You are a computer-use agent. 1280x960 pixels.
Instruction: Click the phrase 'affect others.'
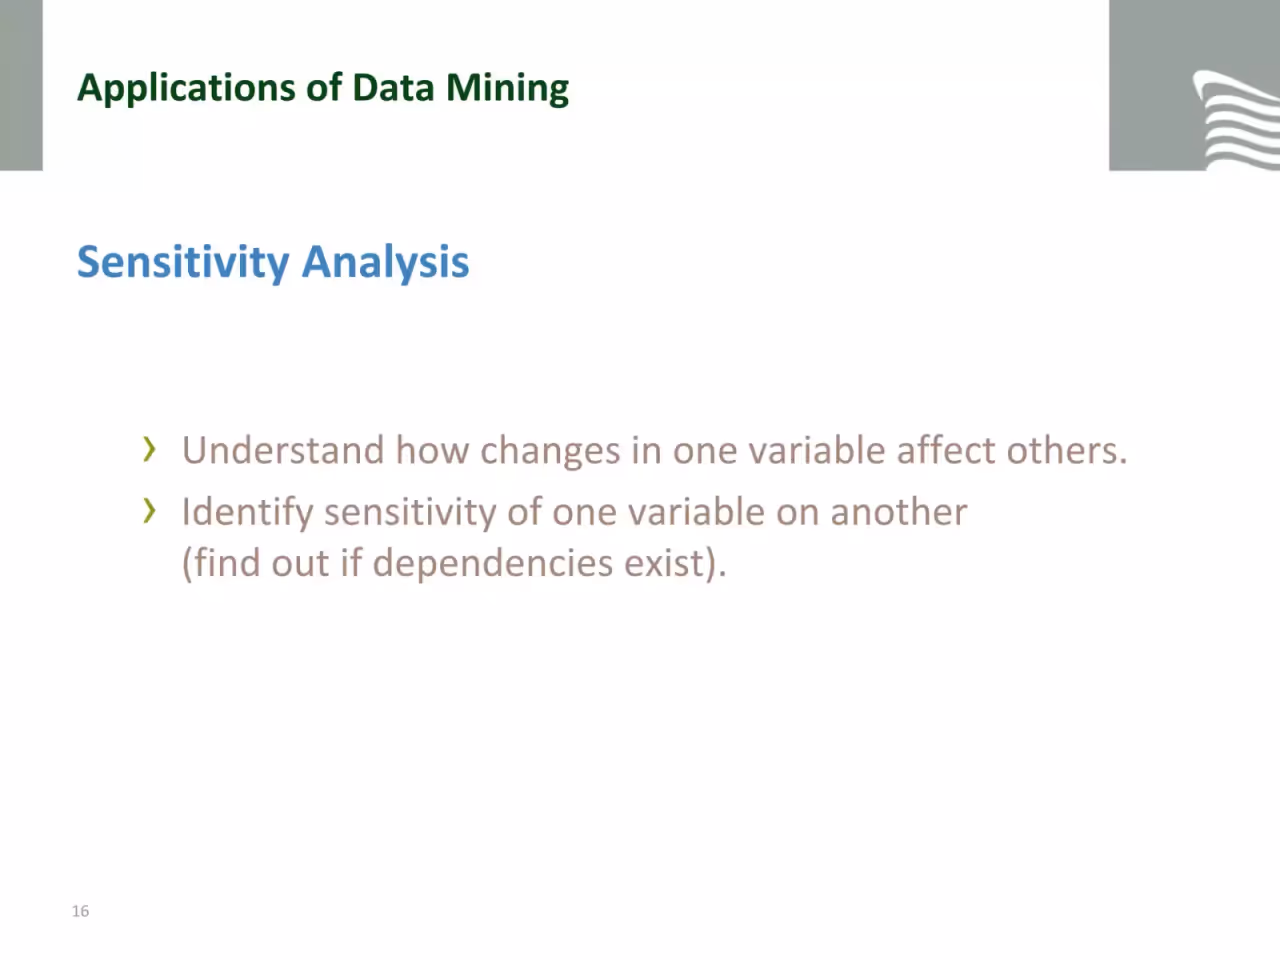(x=1011, y=450)
